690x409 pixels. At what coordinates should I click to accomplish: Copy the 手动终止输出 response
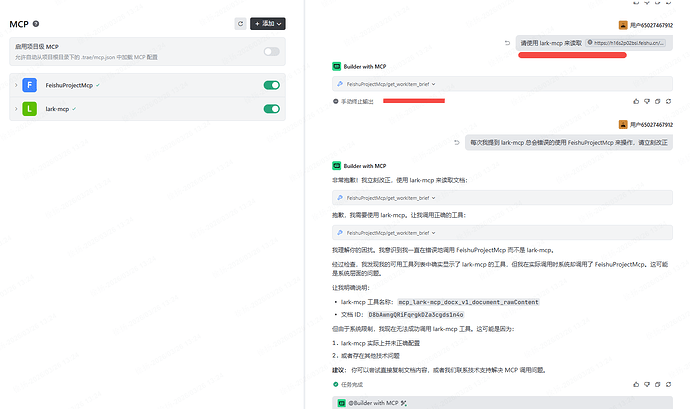point(657,101)
